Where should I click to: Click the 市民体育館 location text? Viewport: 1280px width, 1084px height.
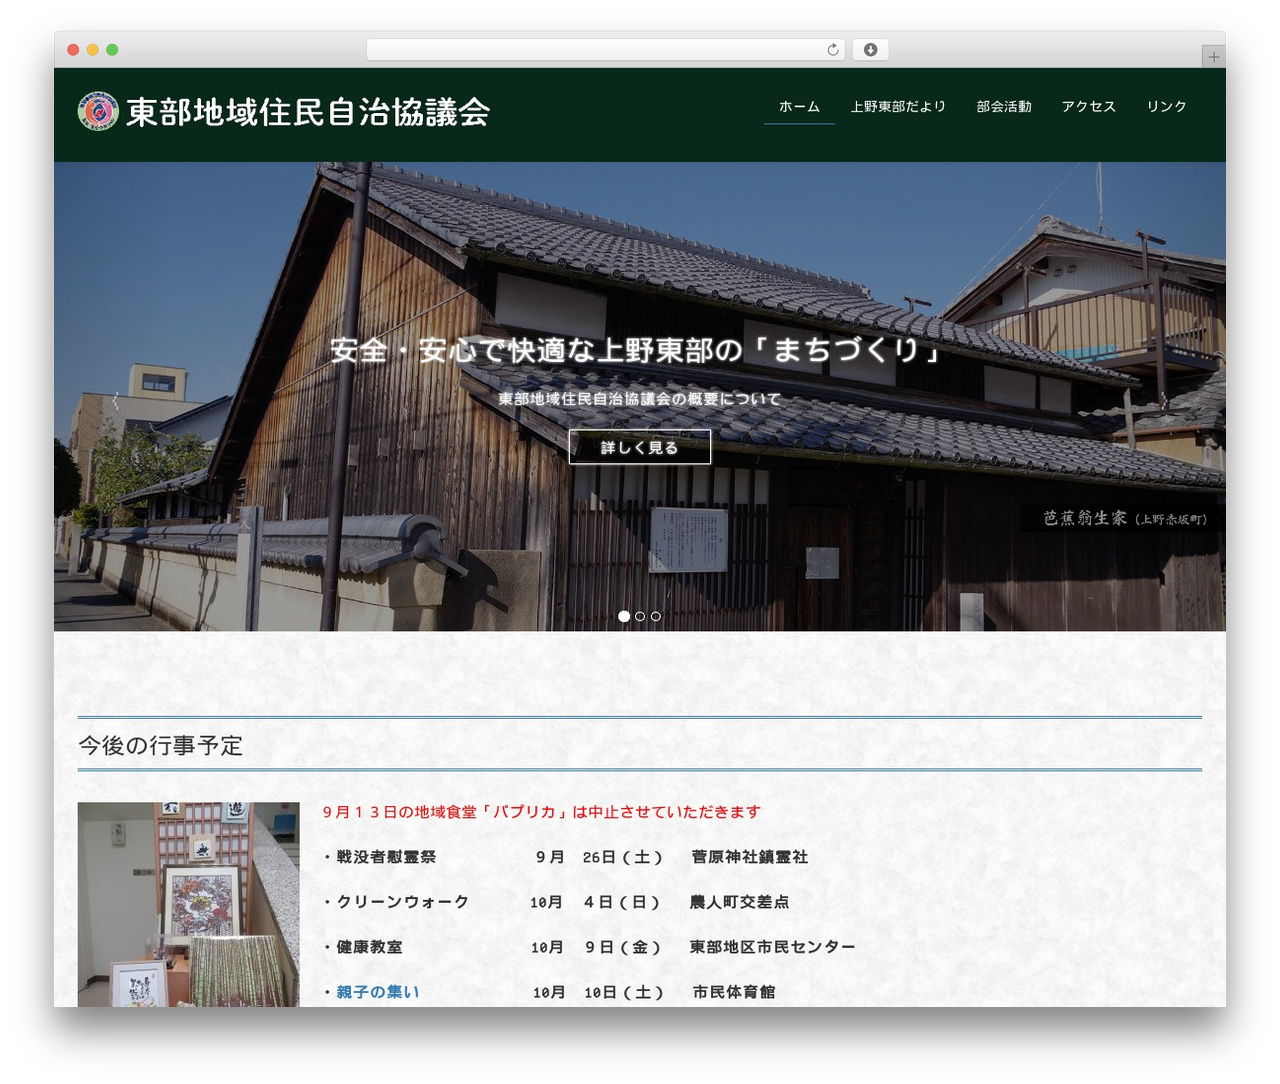(x=734, y=992)
